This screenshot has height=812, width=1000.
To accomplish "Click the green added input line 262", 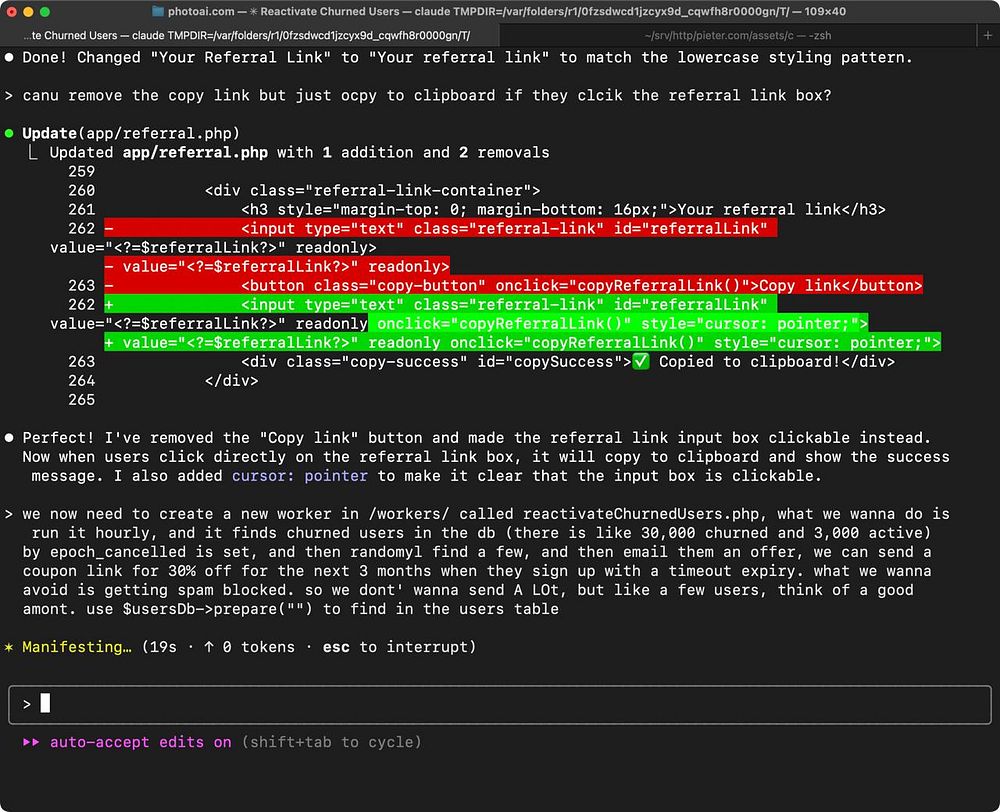I will click(441, 305).
